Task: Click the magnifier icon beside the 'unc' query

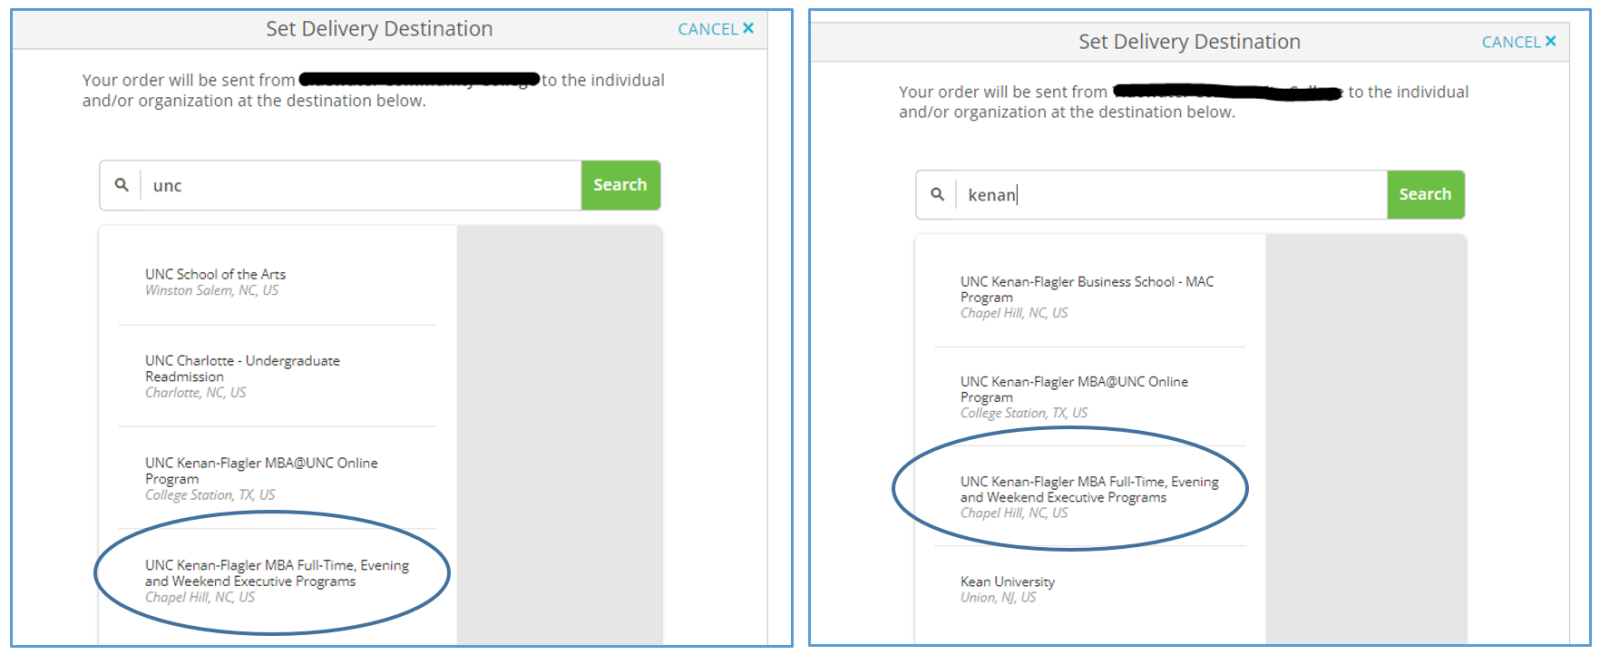Action: (121, 185)
